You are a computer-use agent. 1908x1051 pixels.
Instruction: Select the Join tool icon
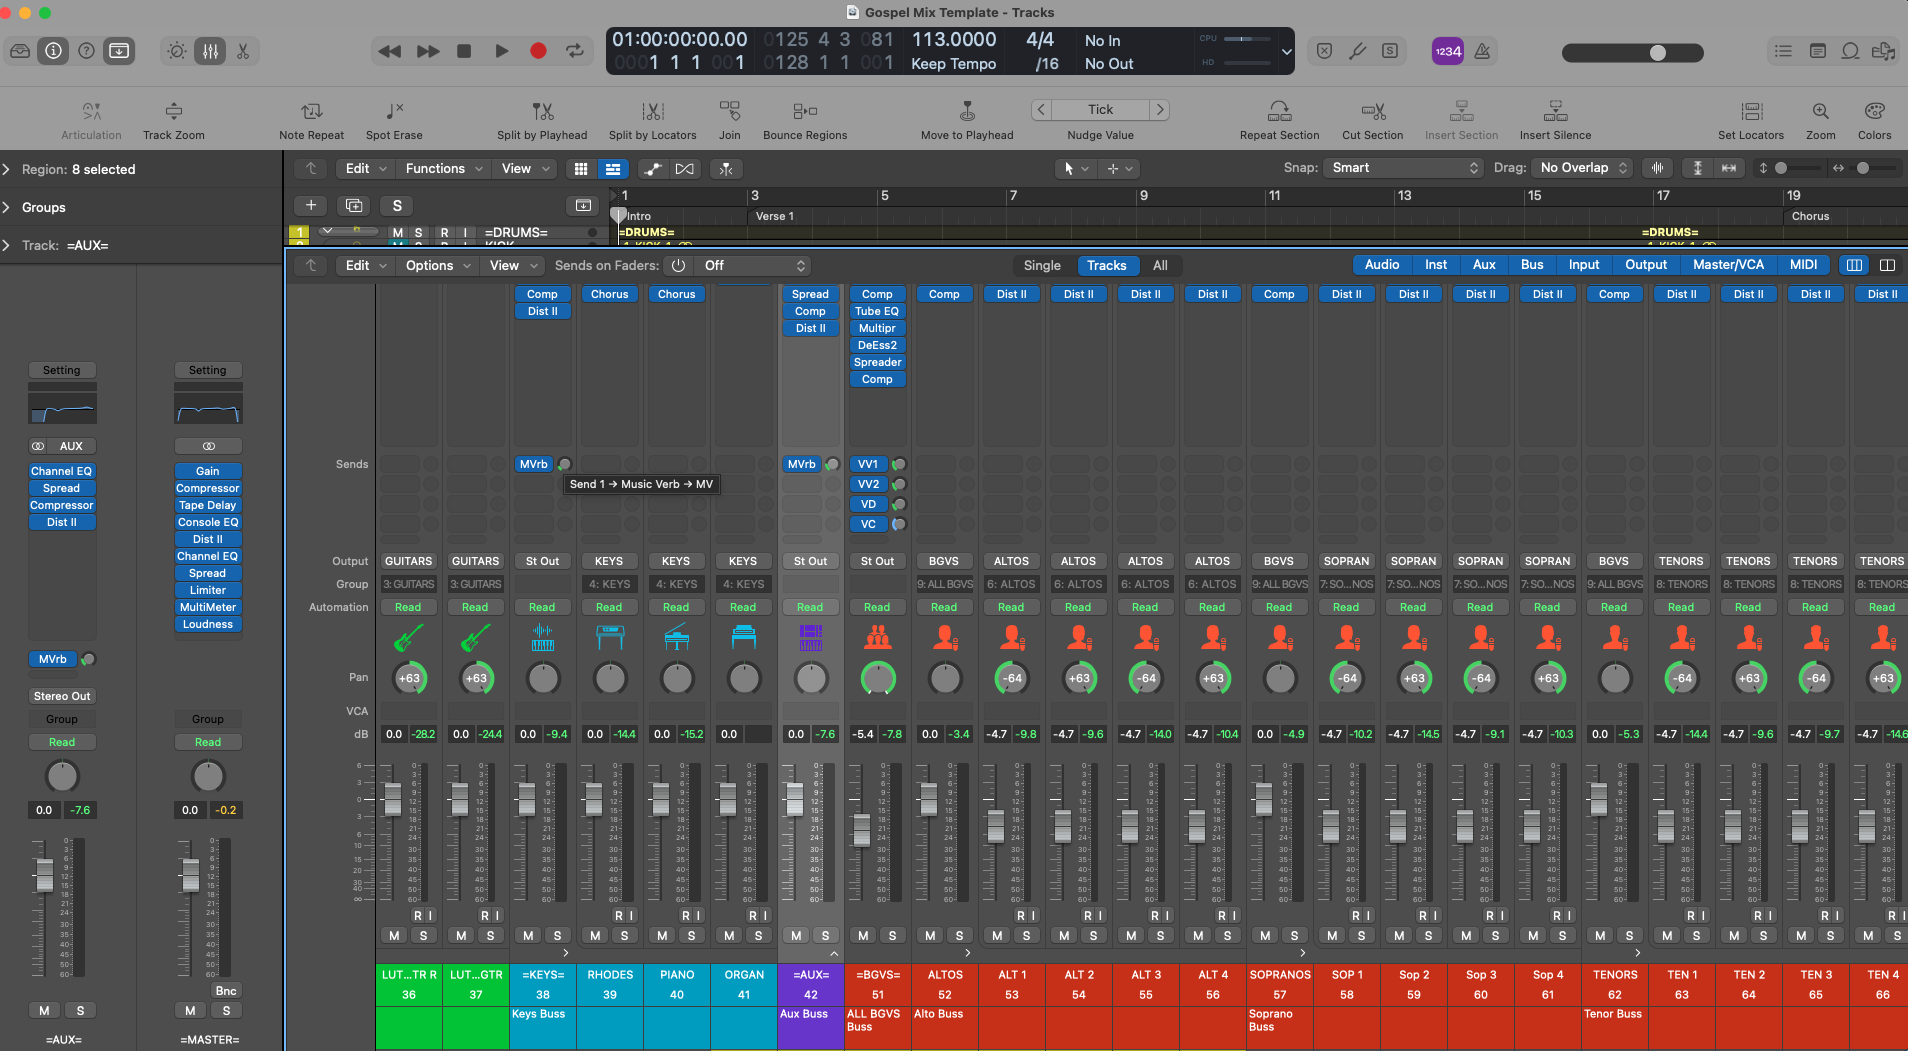click(729, 117)
